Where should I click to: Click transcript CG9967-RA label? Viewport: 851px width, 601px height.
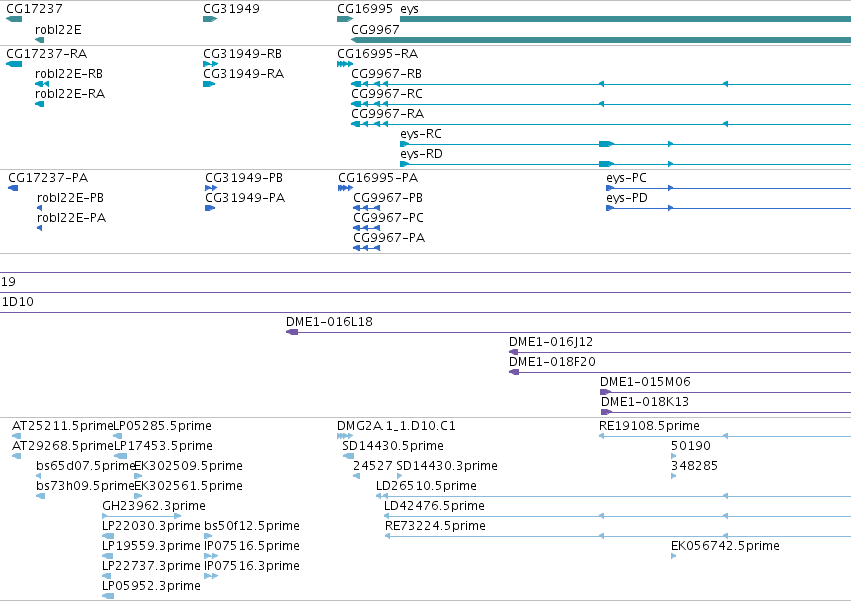(x=388, y=114)
